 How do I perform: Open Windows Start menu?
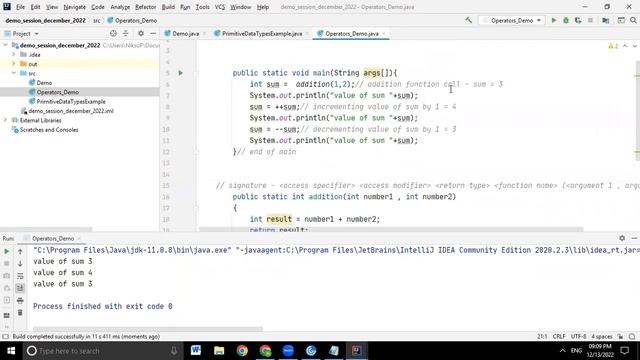11,351
